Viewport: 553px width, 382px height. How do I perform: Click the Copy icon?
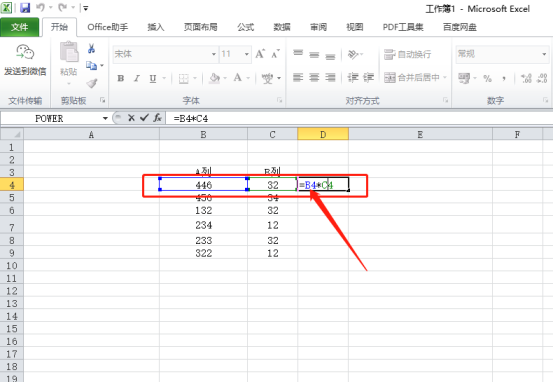91,66
